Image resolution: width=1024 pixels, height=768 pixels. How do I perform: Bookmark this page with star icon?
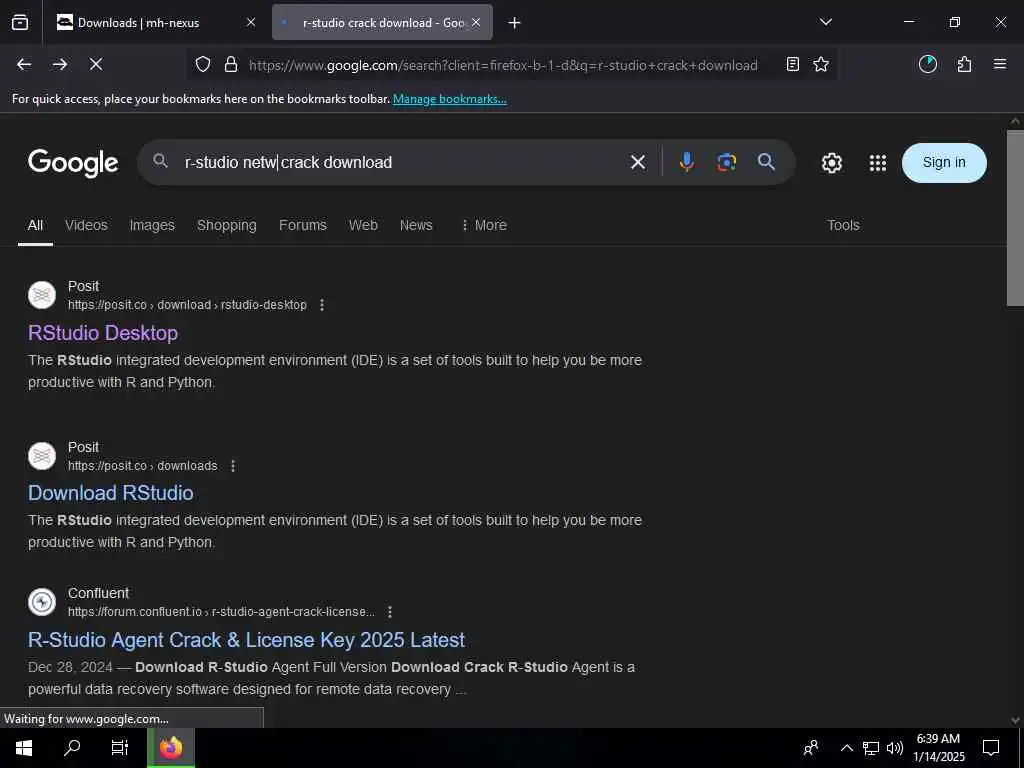coord(821,64)
